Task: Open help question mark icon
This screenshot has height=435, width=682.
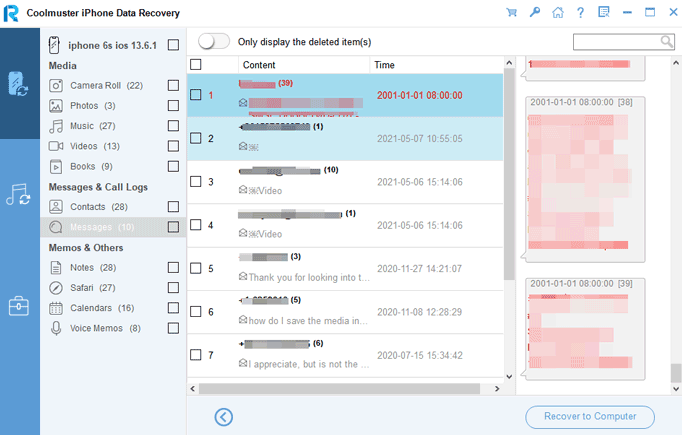Action: [580, 12]
